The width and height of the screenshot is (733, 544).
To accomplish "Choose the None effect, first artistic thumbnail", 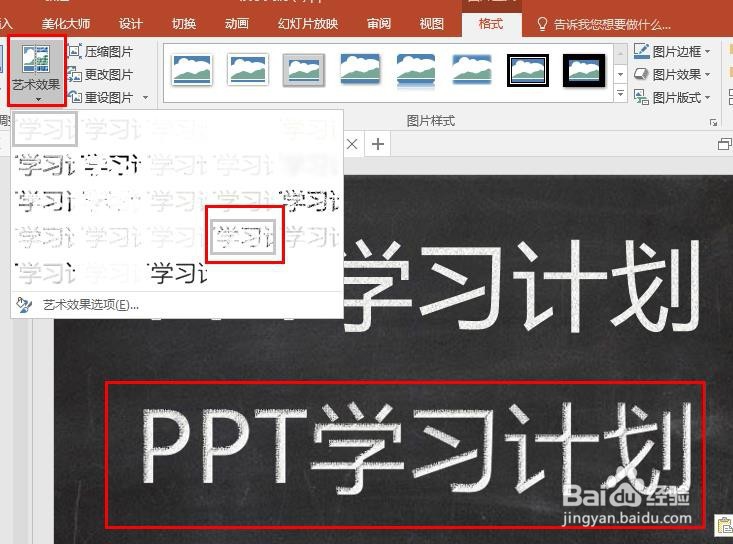I will [45, 129].
